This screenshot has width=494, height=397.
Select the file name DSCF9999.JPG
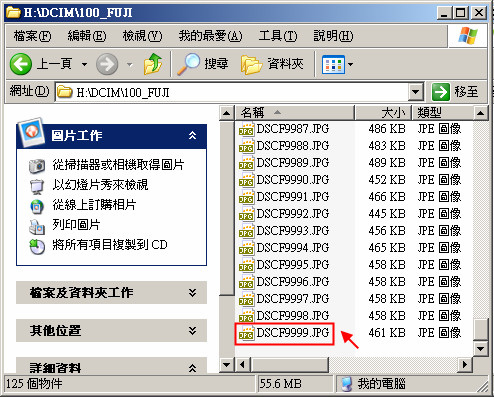pyautogui.click(x=293, y=333)
